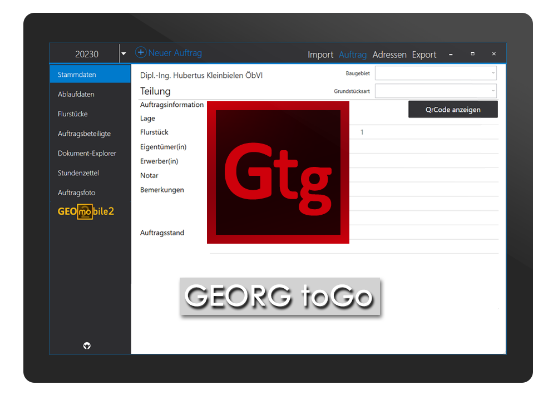The height and width of the screenshot is (400, 556).
Task: Minimize the application window
Action: (x=451, y=54)
